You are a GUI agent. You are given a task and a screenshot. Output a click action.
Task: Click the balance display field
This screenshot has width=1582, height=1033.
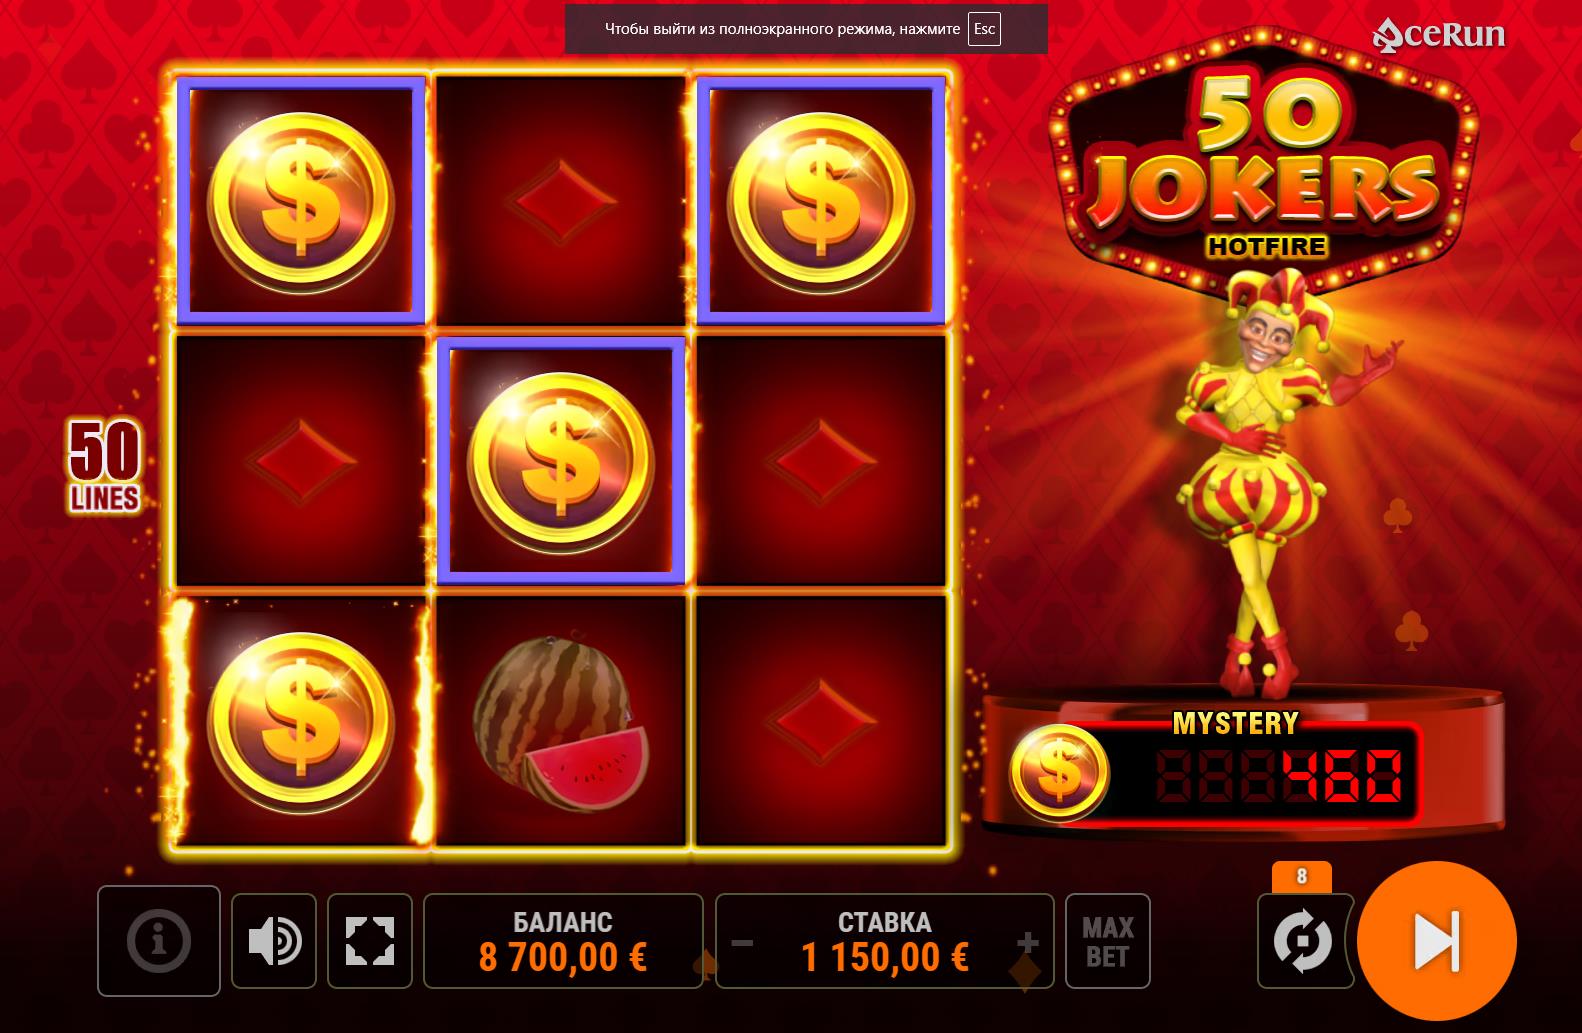pos(563,941)
